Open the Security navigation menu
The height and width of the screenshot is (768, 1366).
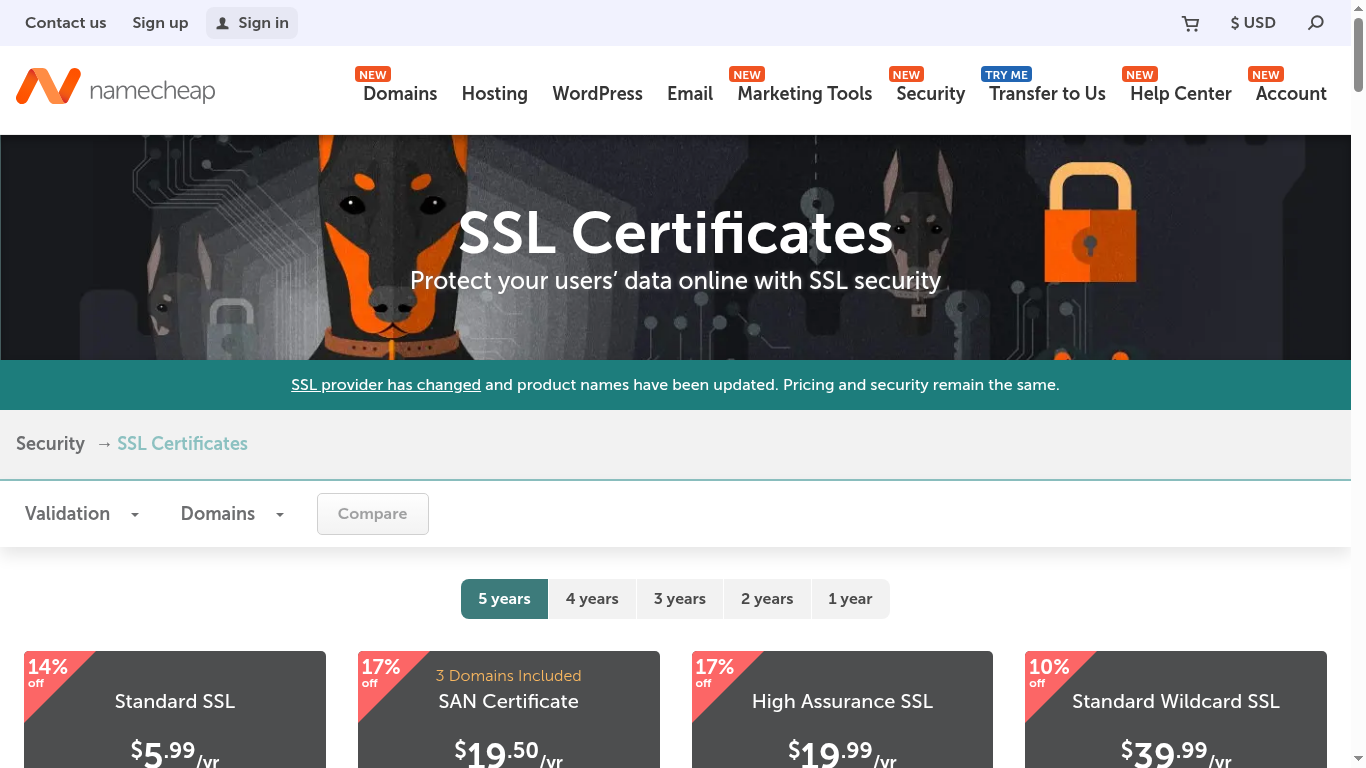(x=930, y=93)
